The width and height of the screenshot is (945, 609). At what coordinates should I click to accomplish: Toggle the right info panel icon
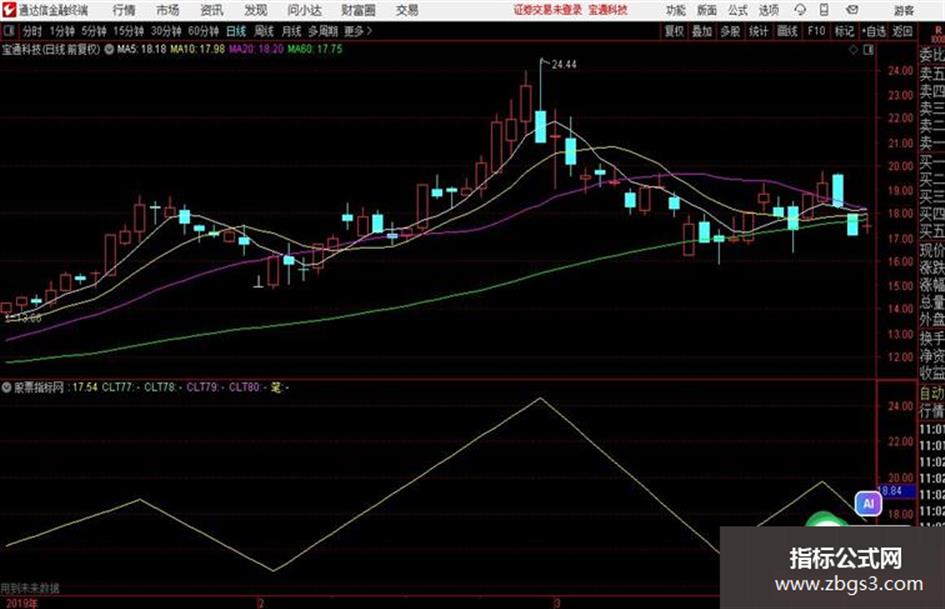tap(868, 50)
